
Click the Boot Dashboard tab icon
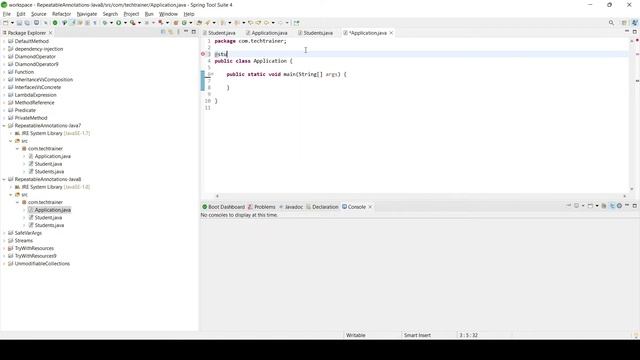(205, 207)
